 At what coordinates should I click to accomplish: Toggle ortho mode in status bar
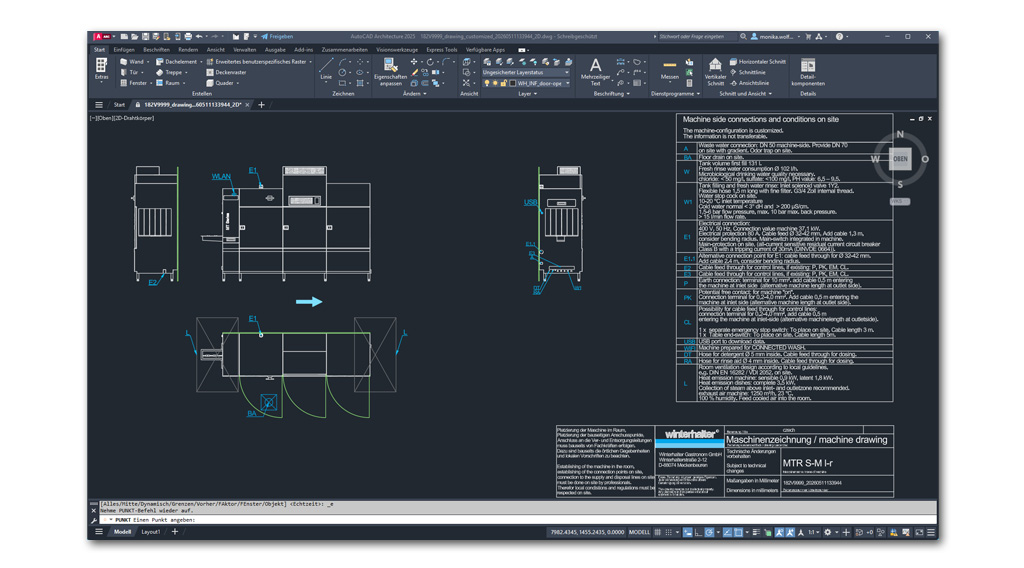(x=697, y=532)
